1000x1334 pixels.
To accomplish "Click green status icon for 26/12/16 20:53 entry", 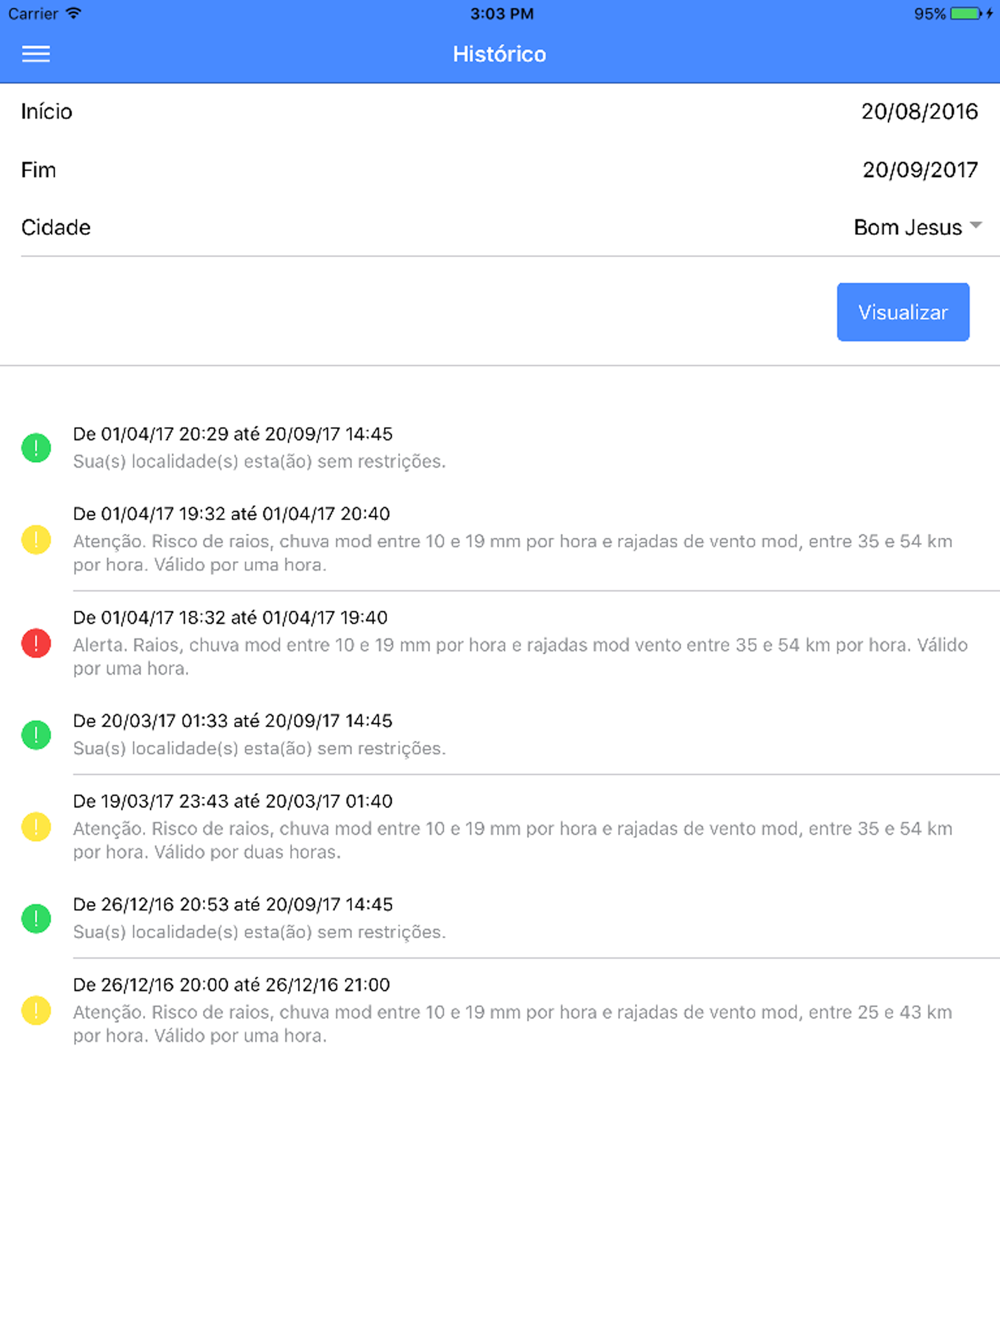I will tap(36, 918).
